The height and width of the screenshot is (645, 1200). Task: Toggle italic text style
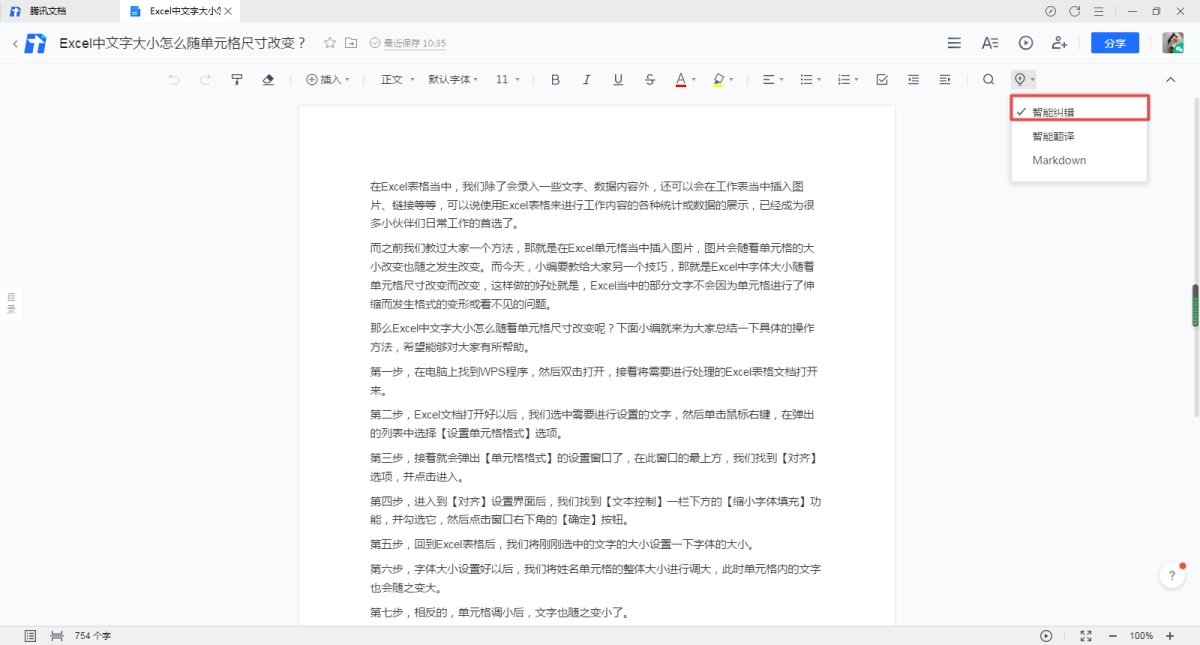click(586, 79)
